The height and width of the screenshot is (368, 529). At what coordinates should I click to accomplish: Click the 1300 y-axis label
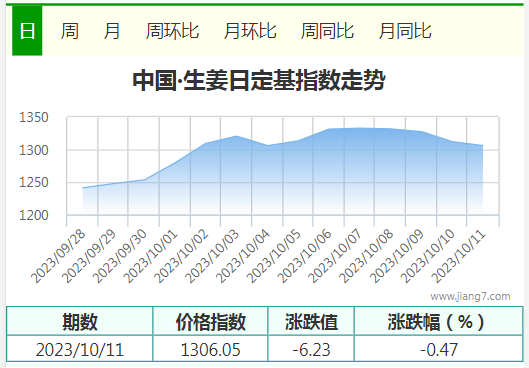[34, 150]
